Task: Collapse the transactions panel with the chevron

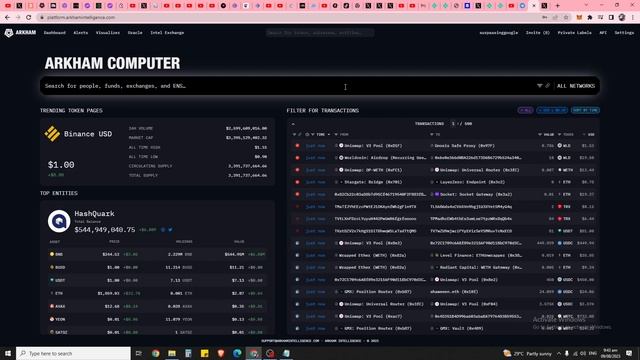Action: (293, 124)
